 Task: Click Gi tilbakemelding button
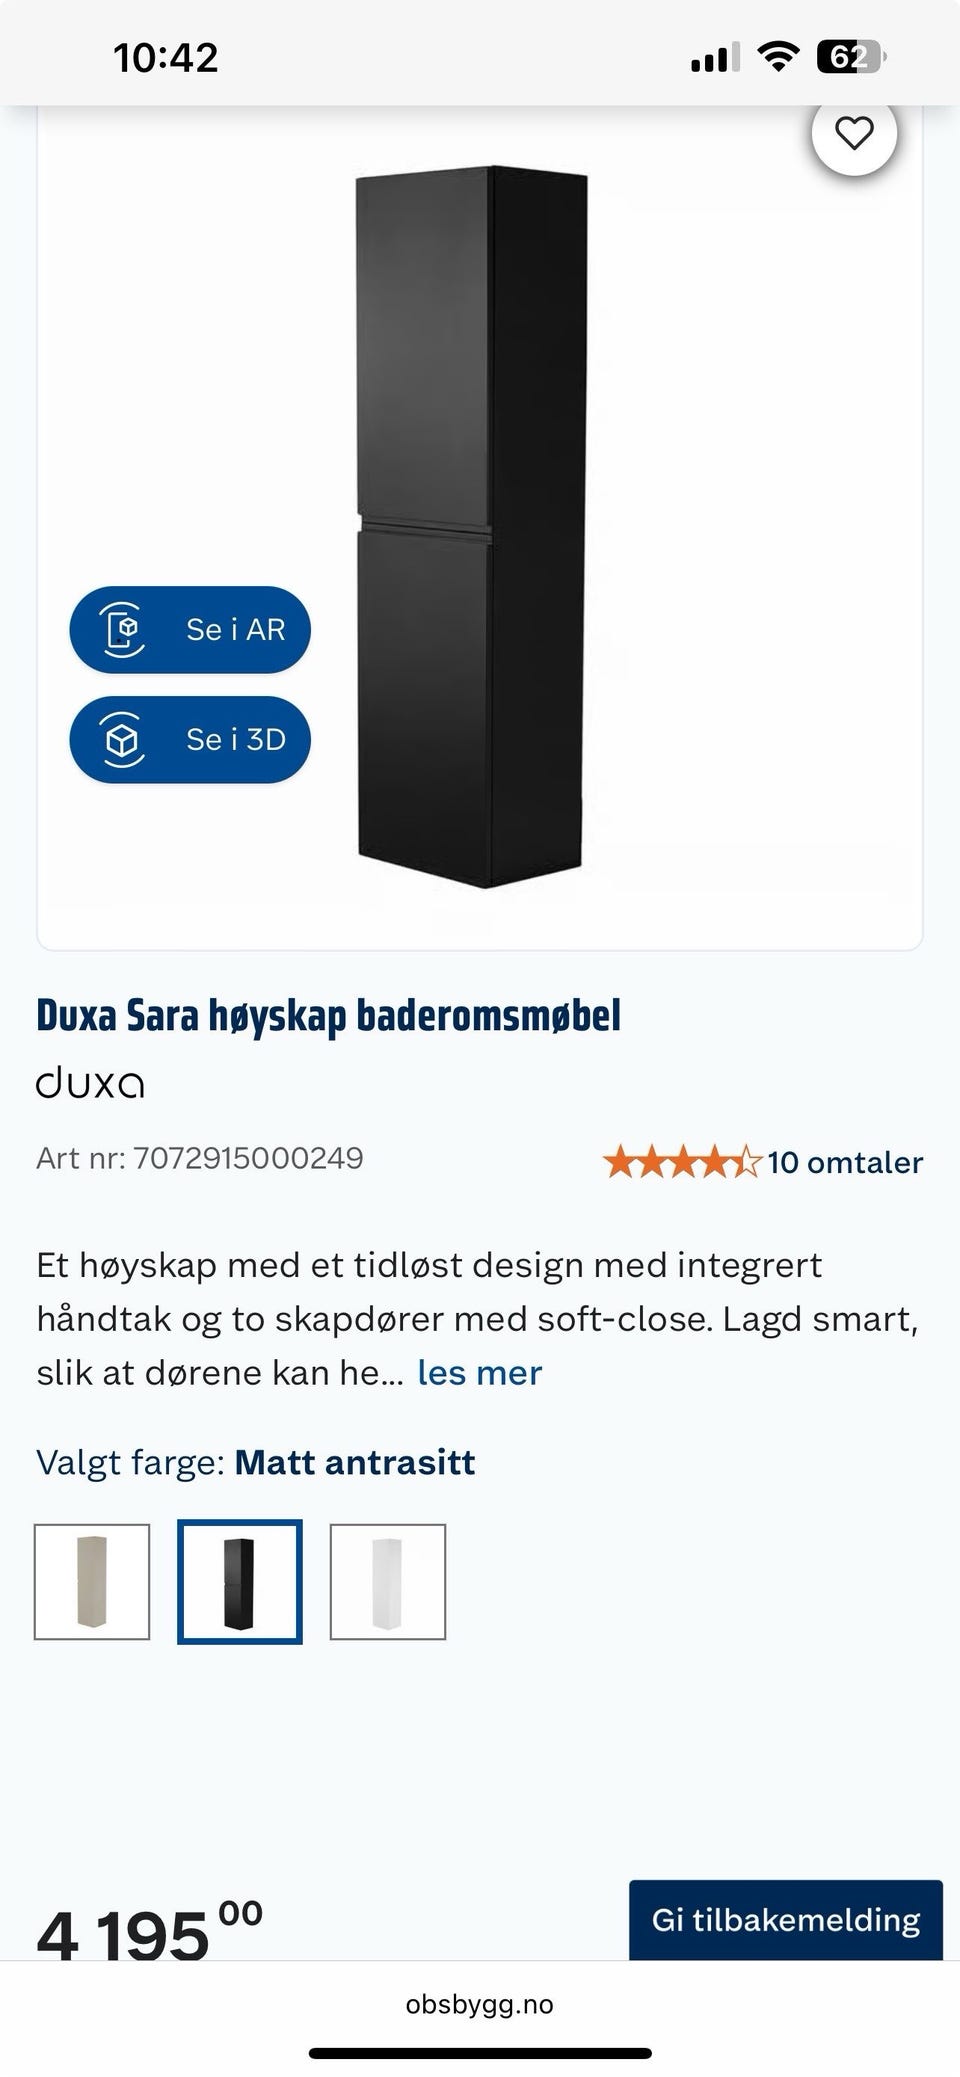[786, 1919]
